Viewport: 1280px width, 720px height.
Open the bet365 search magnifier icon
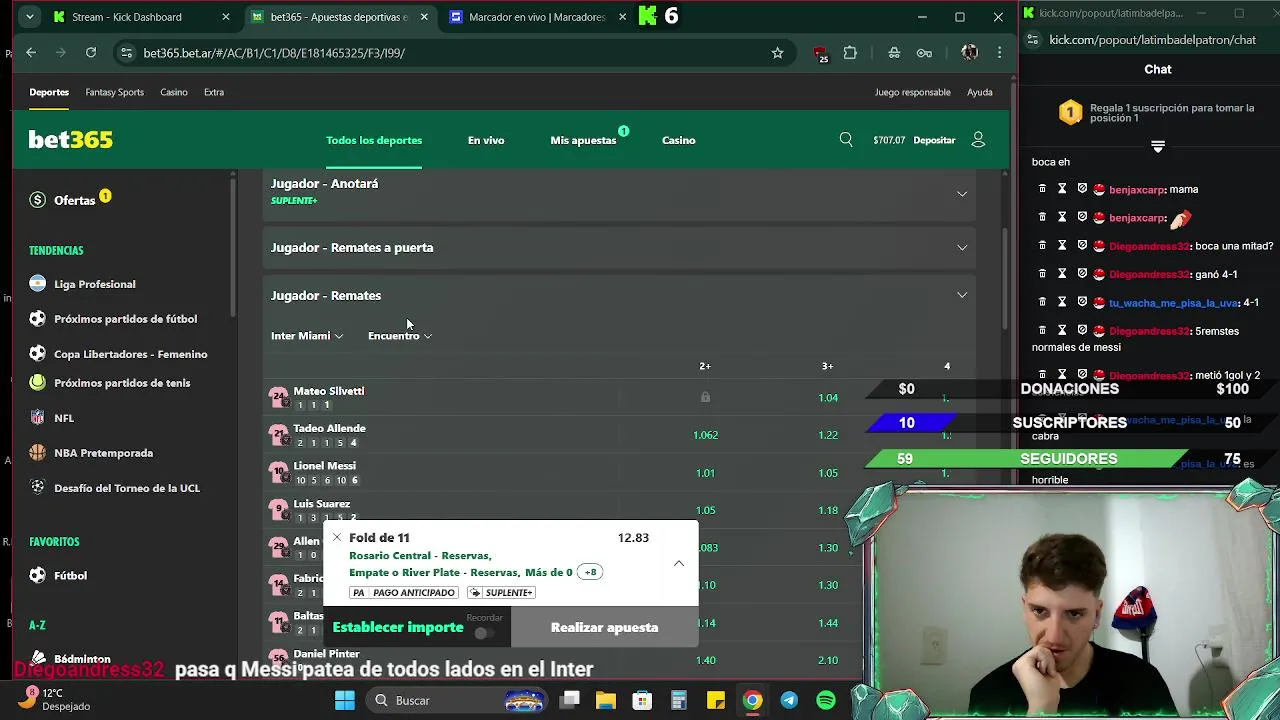point(846,140)
